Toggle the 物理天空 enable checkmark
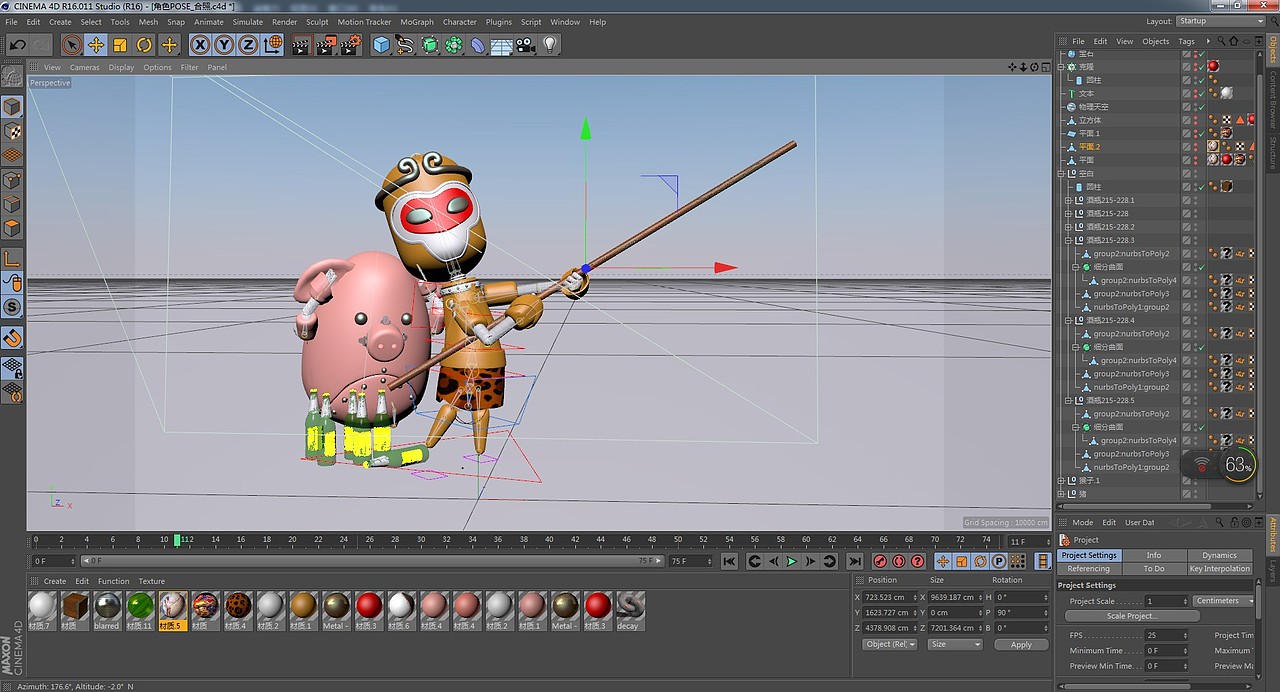The height and width of the screenshot is (692, 1280). tap(1202, 106)
